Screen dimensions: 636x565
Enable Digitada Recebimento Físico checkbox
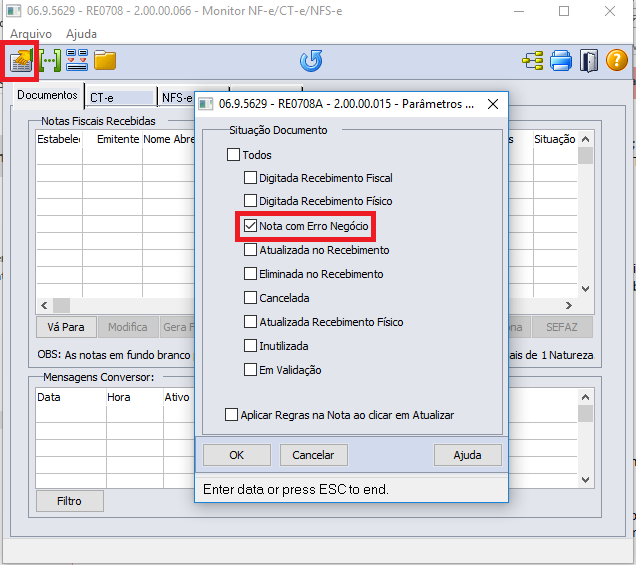click(250, 201)
